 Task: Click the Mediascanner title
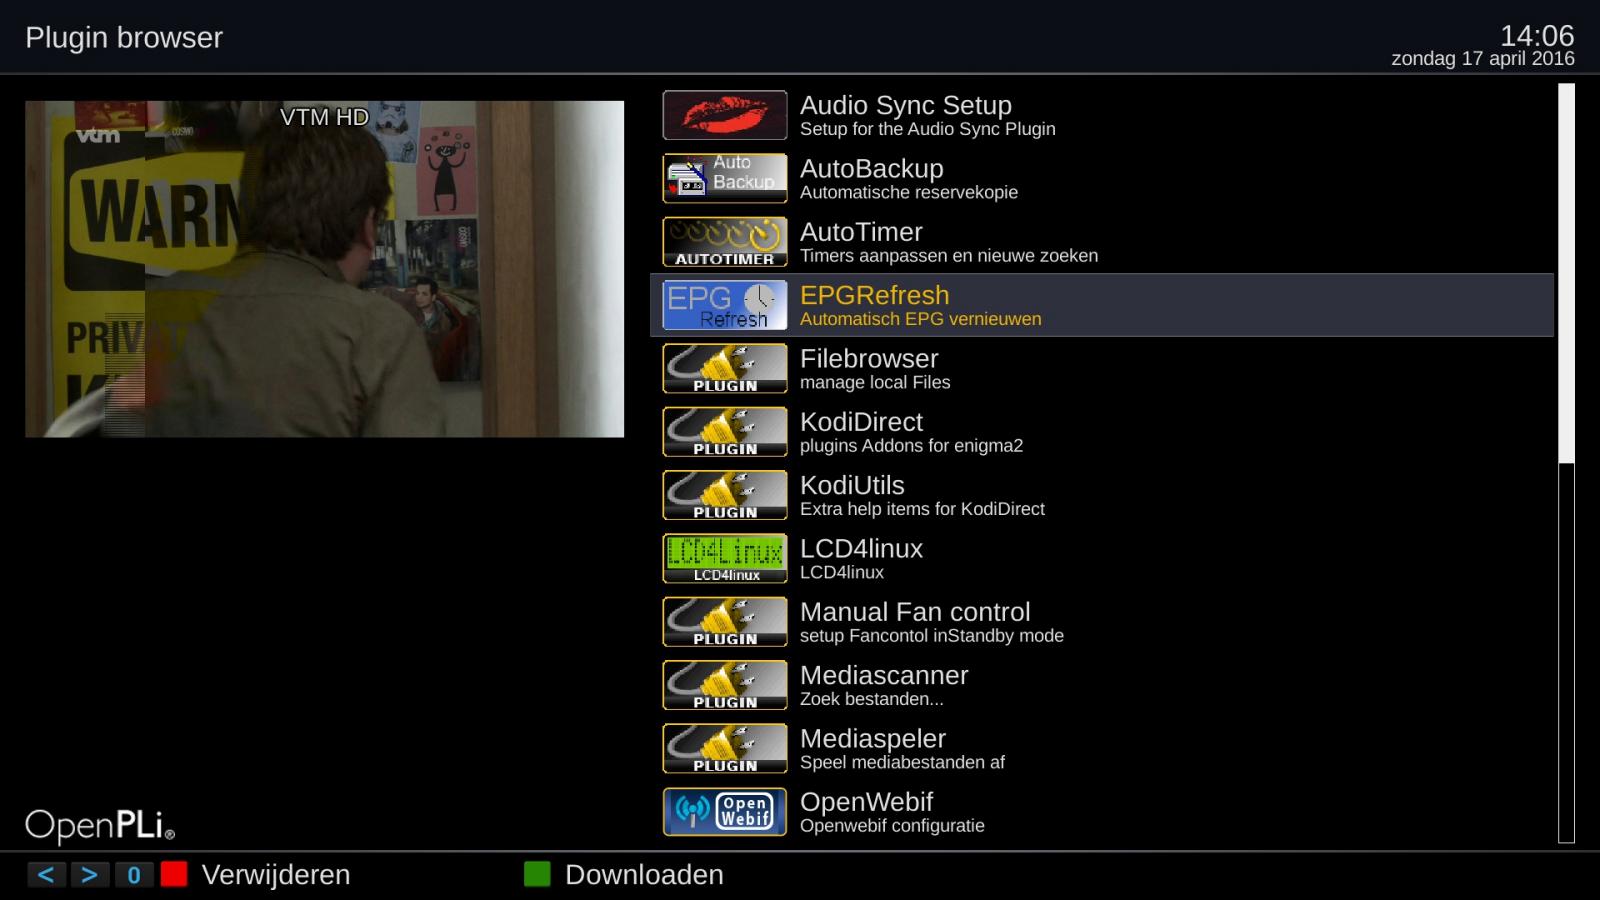884,675
